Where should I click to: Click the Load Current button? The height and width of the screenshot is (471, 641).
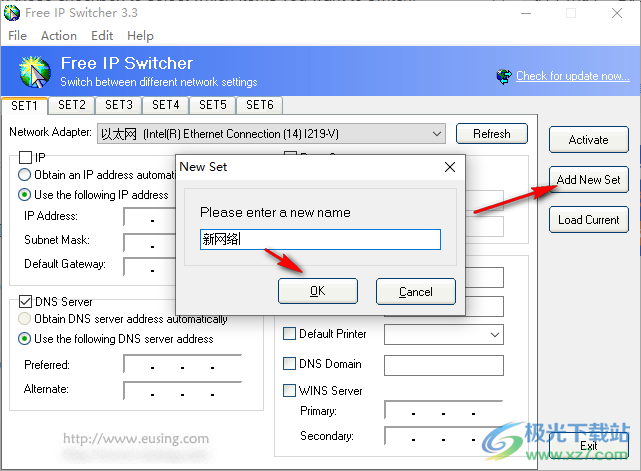(x=589, y=220)
